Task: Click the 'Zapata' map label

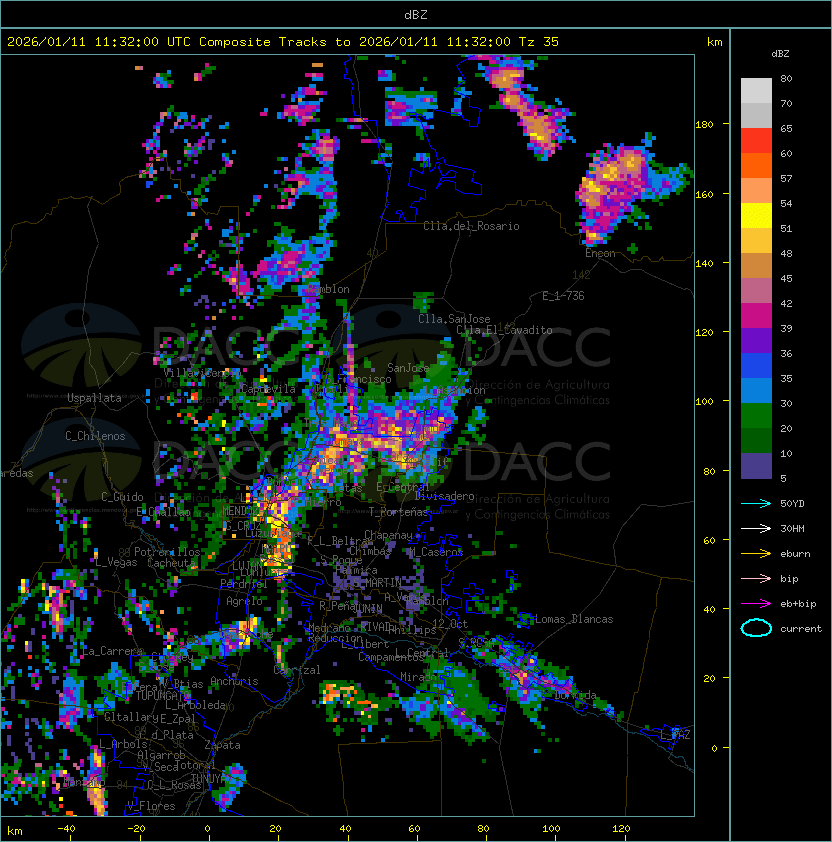Action: point(222,745)
